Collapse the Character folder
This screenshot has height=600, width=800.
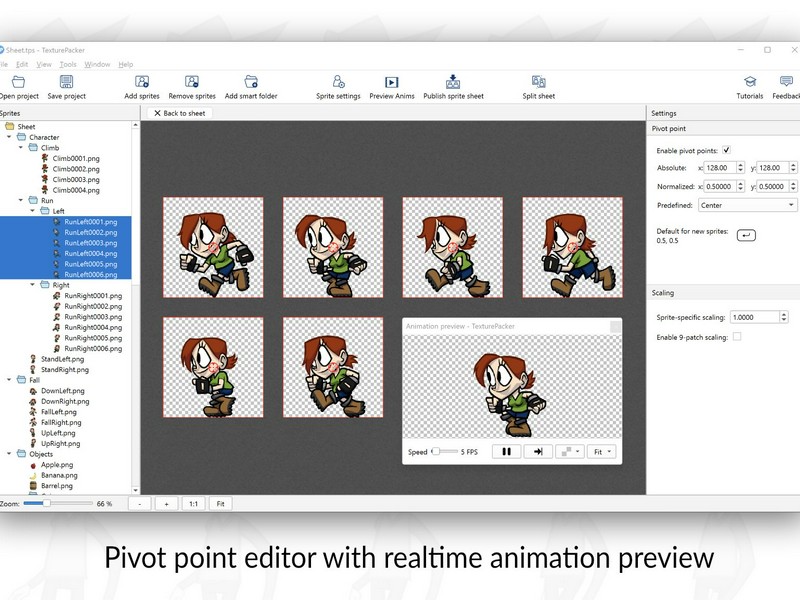click(x=9, y=137)
